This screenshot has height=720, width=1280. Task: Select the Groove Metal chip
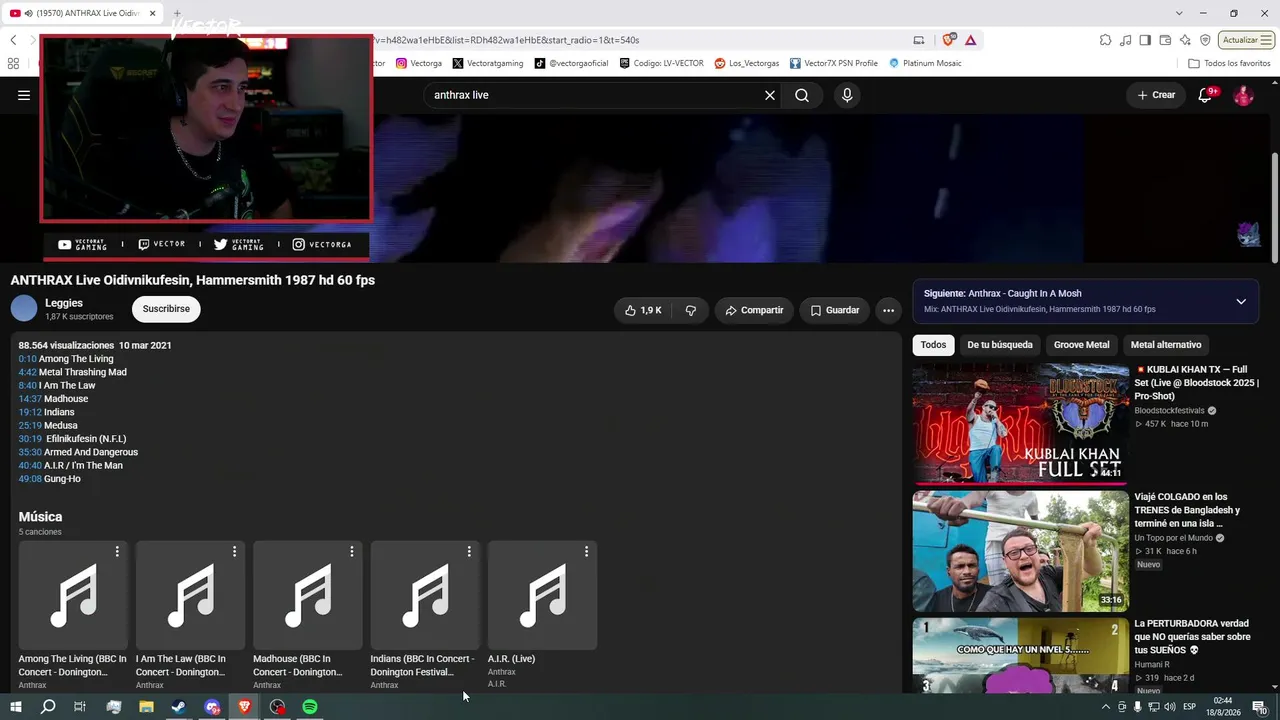click(x=1081, y=345)
